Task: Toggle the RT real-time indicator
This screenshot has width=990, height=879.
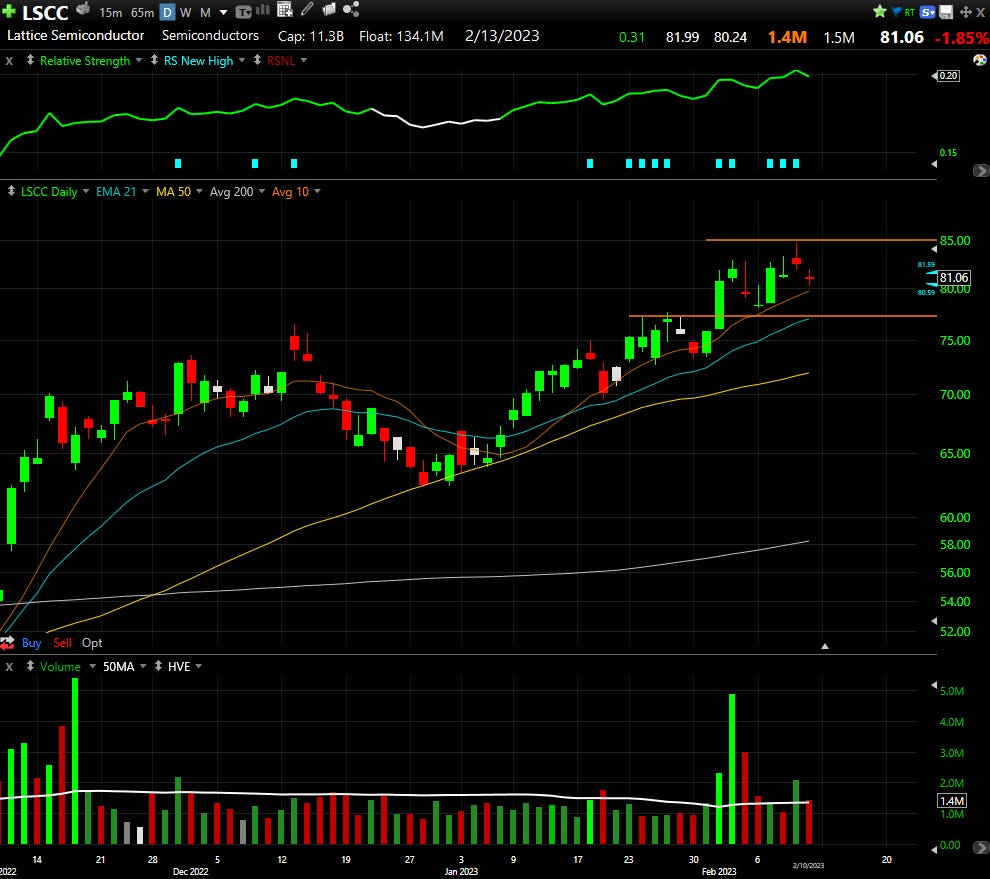Action: pyautogui.click(x=910, y=12)
